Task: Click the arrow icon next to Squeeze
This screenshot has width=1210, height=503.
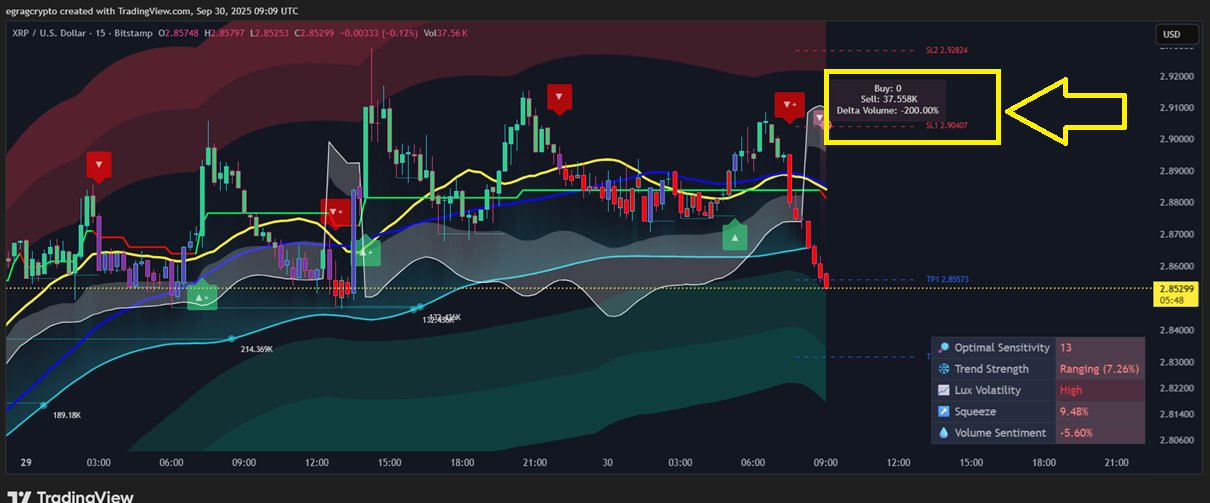Action: tap(944, 411)
